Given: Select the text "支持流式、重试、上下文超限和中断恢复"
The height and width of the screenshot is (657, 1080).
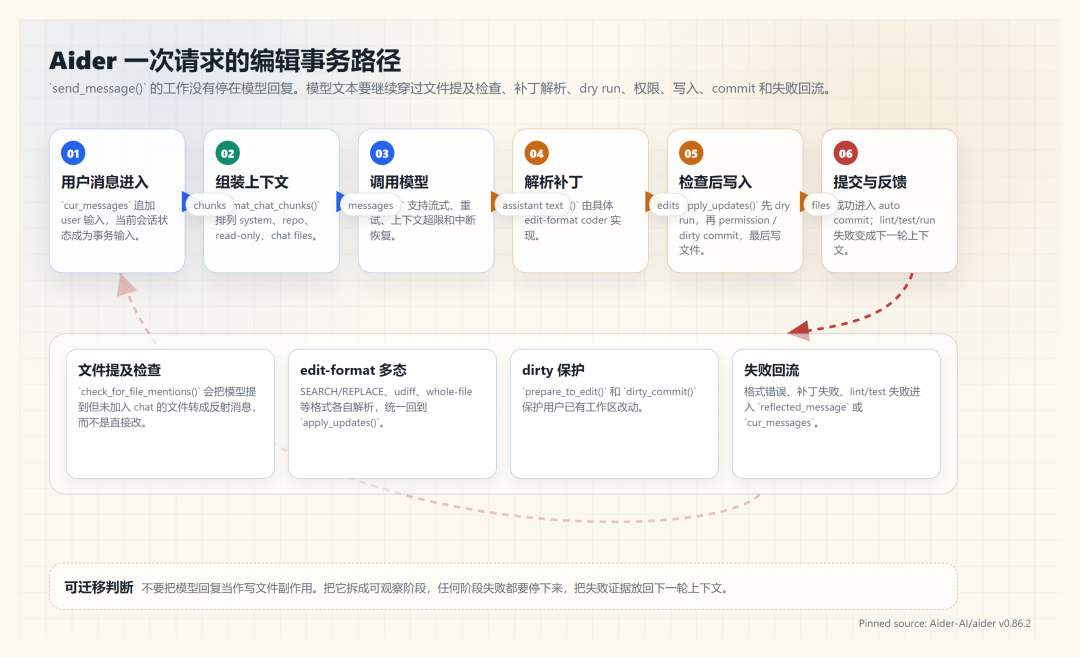Looking at the screenshot, I should [423, 220].
